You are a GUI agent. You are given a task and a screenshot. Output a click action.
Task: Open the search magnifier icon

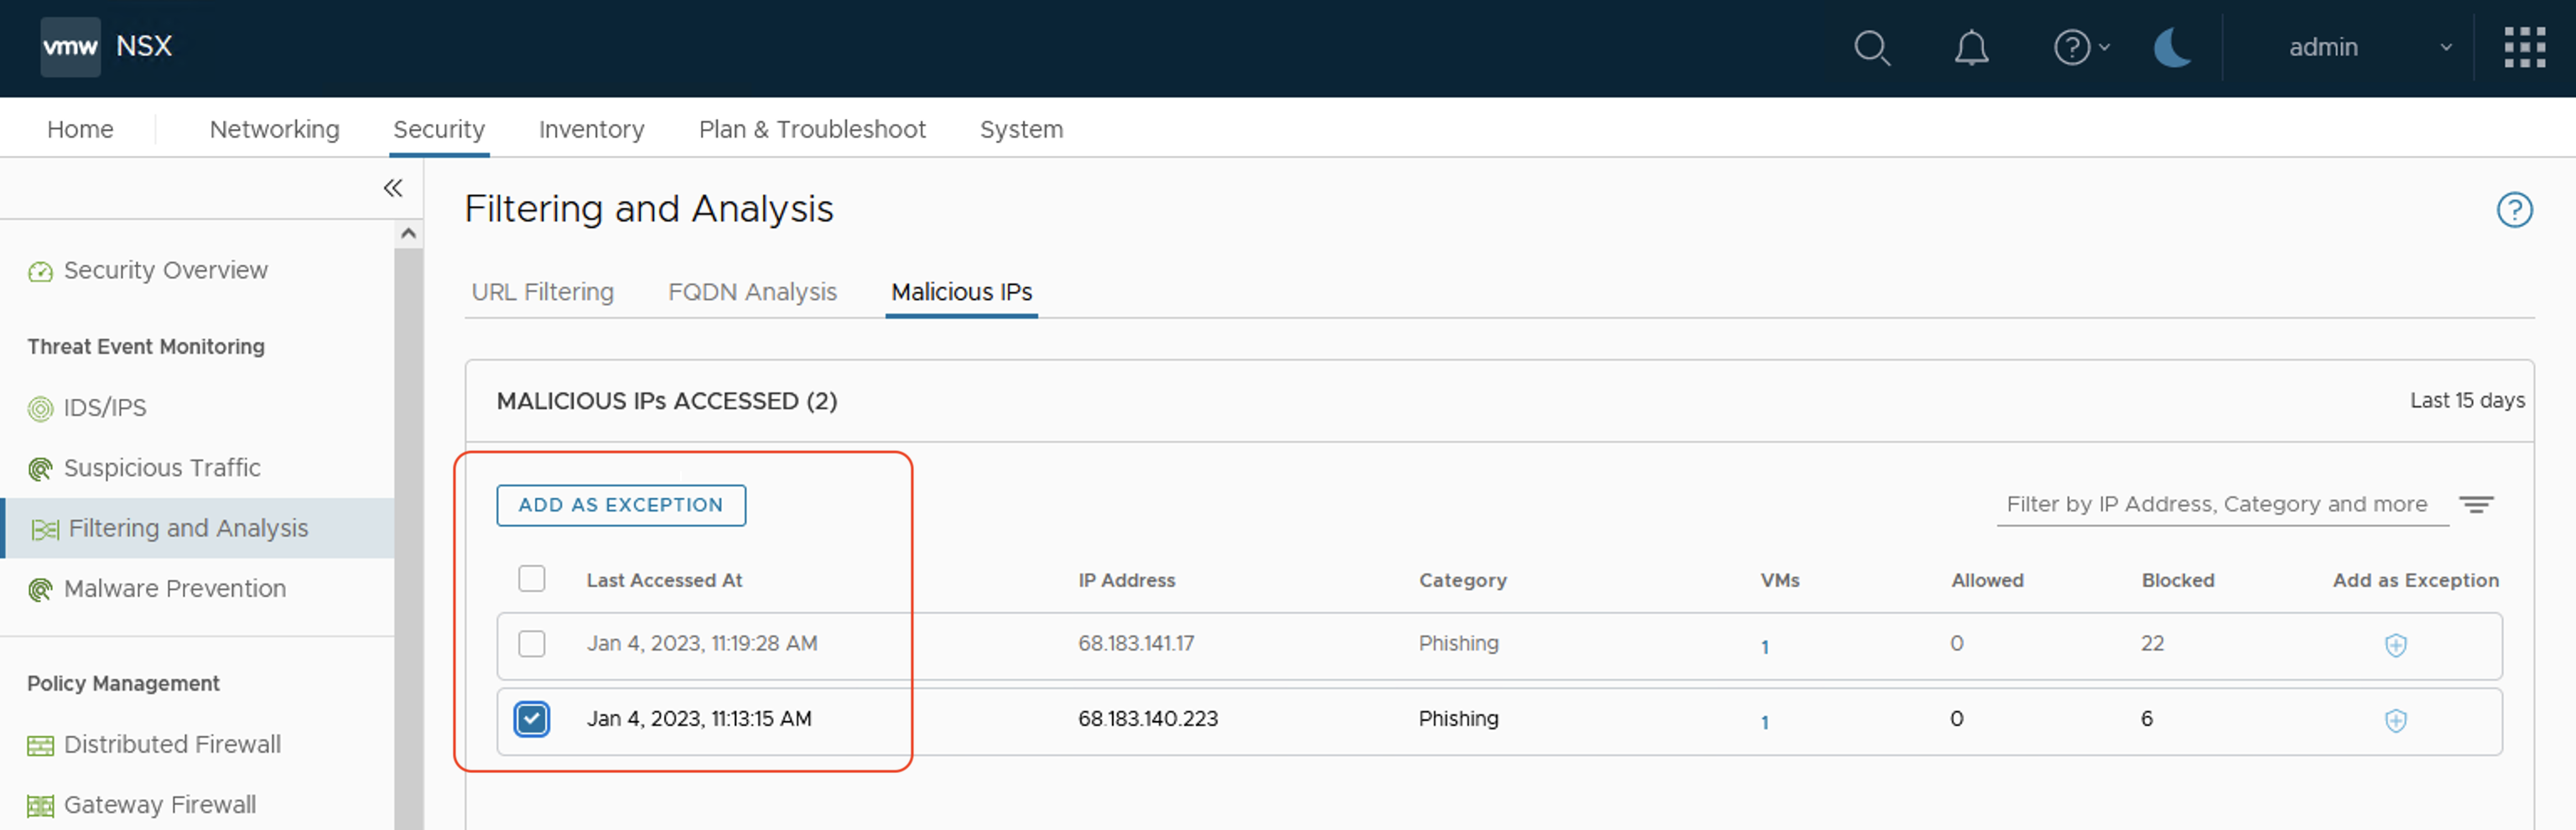click(1871, 48)
